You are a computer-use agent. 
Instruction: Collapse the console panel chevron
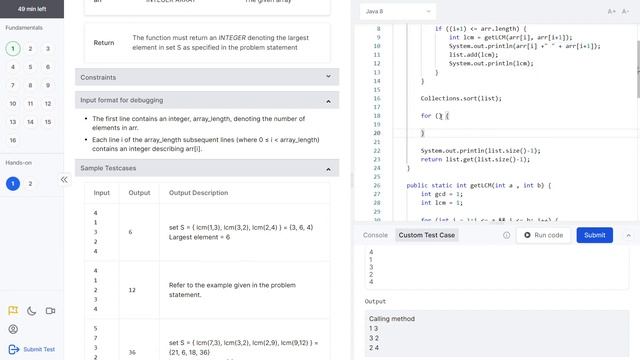click(629, 236)
